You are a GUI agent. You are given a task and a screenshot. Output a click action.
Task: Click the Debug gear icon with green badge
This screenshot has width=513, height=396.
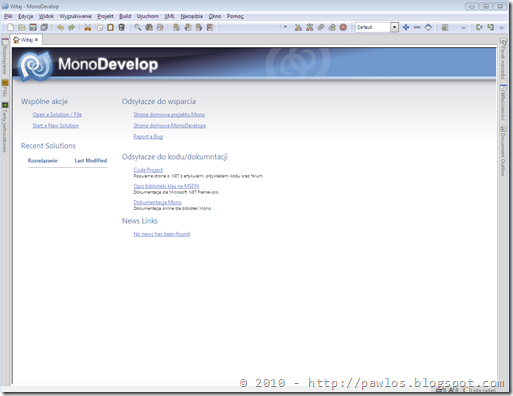pos(332,27)
